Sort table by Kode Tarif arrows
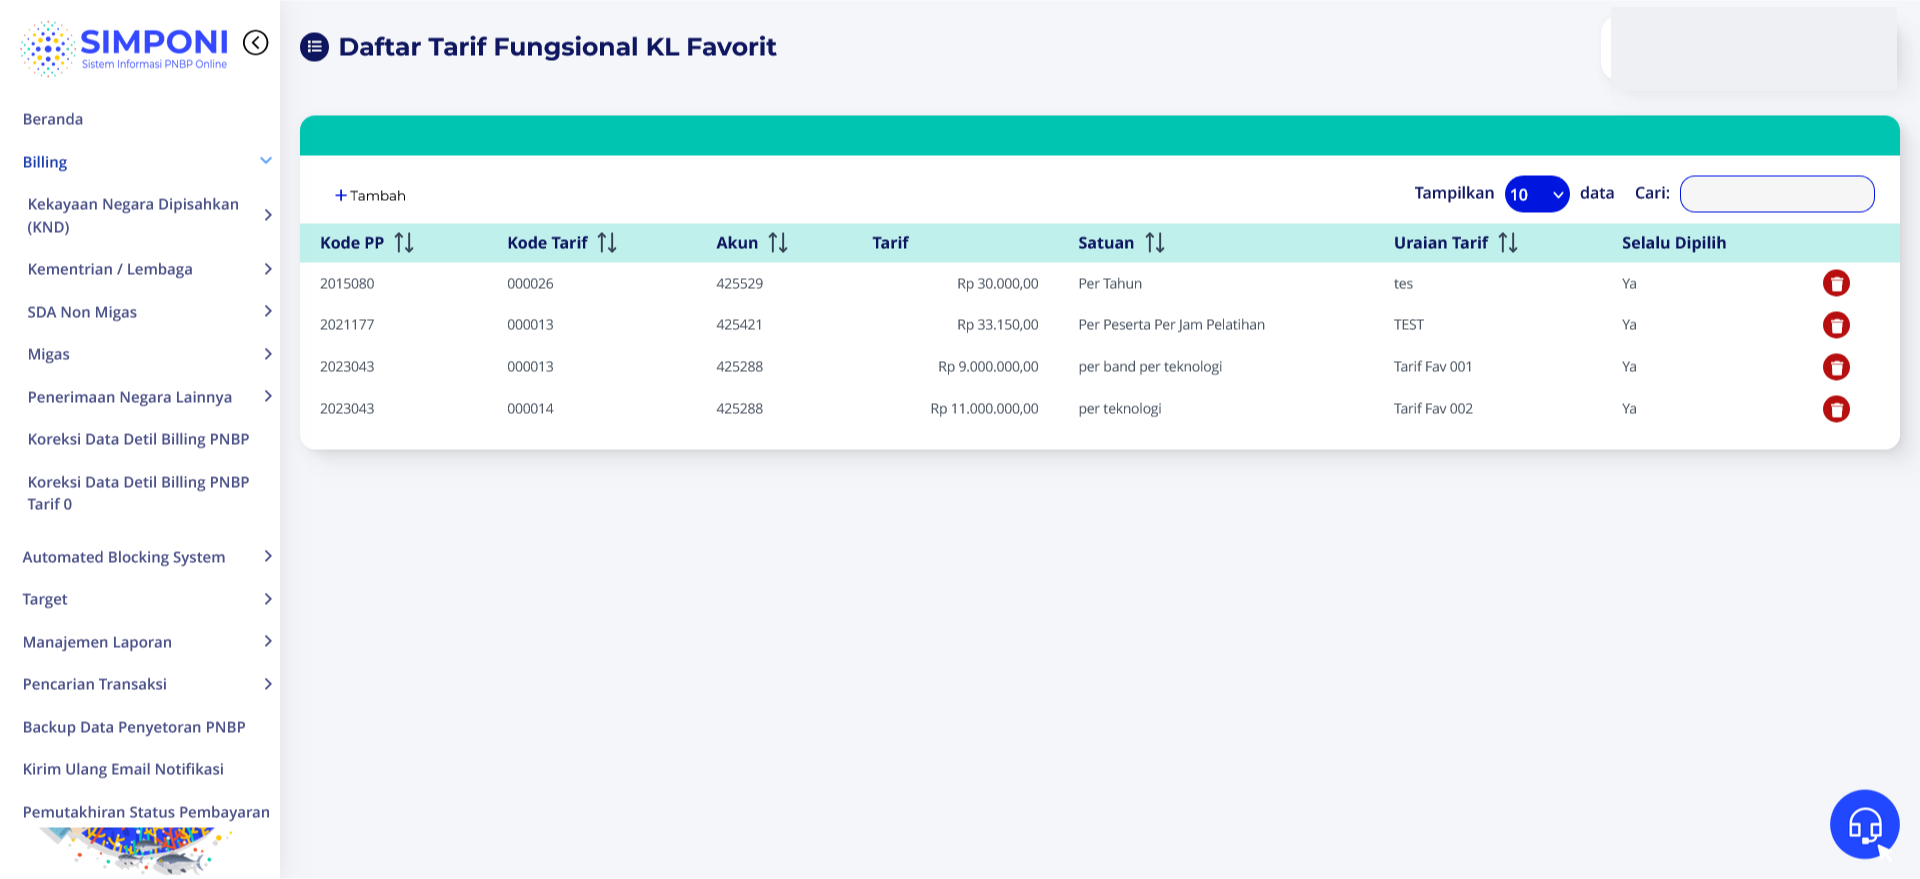This screenshot has height=879, width=1920. (x=607, y=243)
